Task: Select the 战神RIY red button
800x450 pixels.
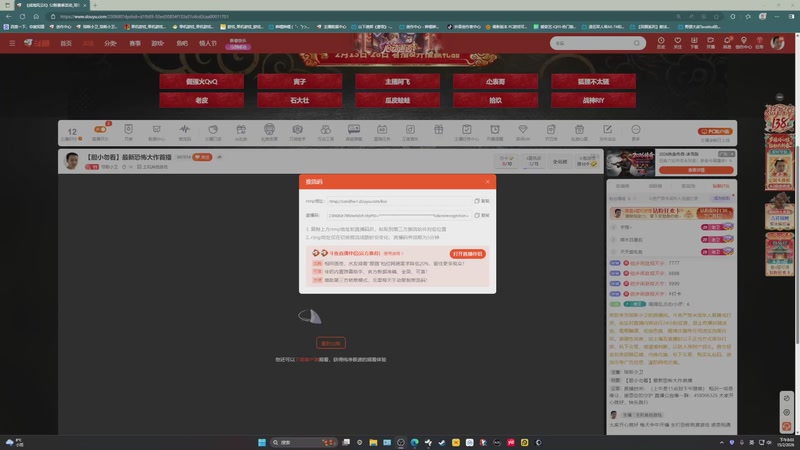Action: tap(593, 101)
